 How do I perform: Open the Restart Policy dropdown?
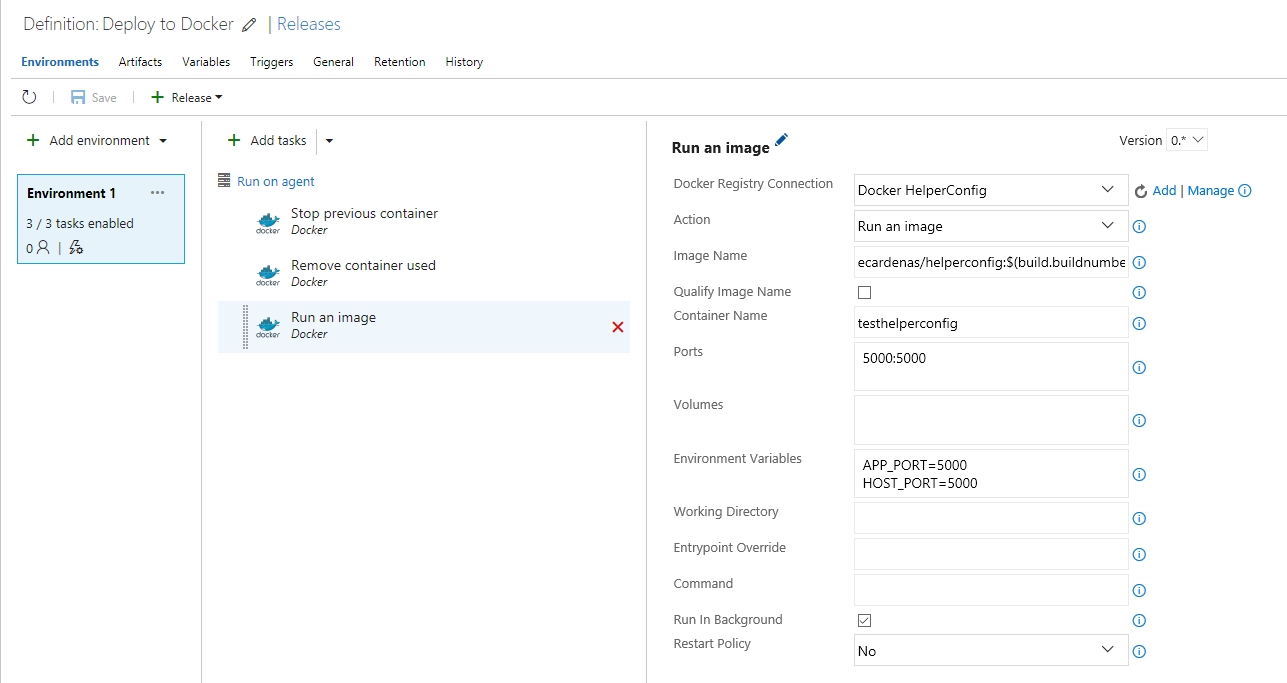991,651
